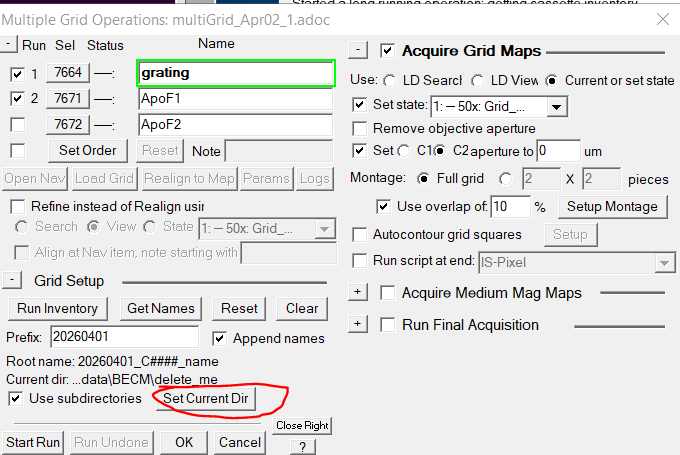Toggle Use overlap of checkbox
680x455 pixels.
383,206
